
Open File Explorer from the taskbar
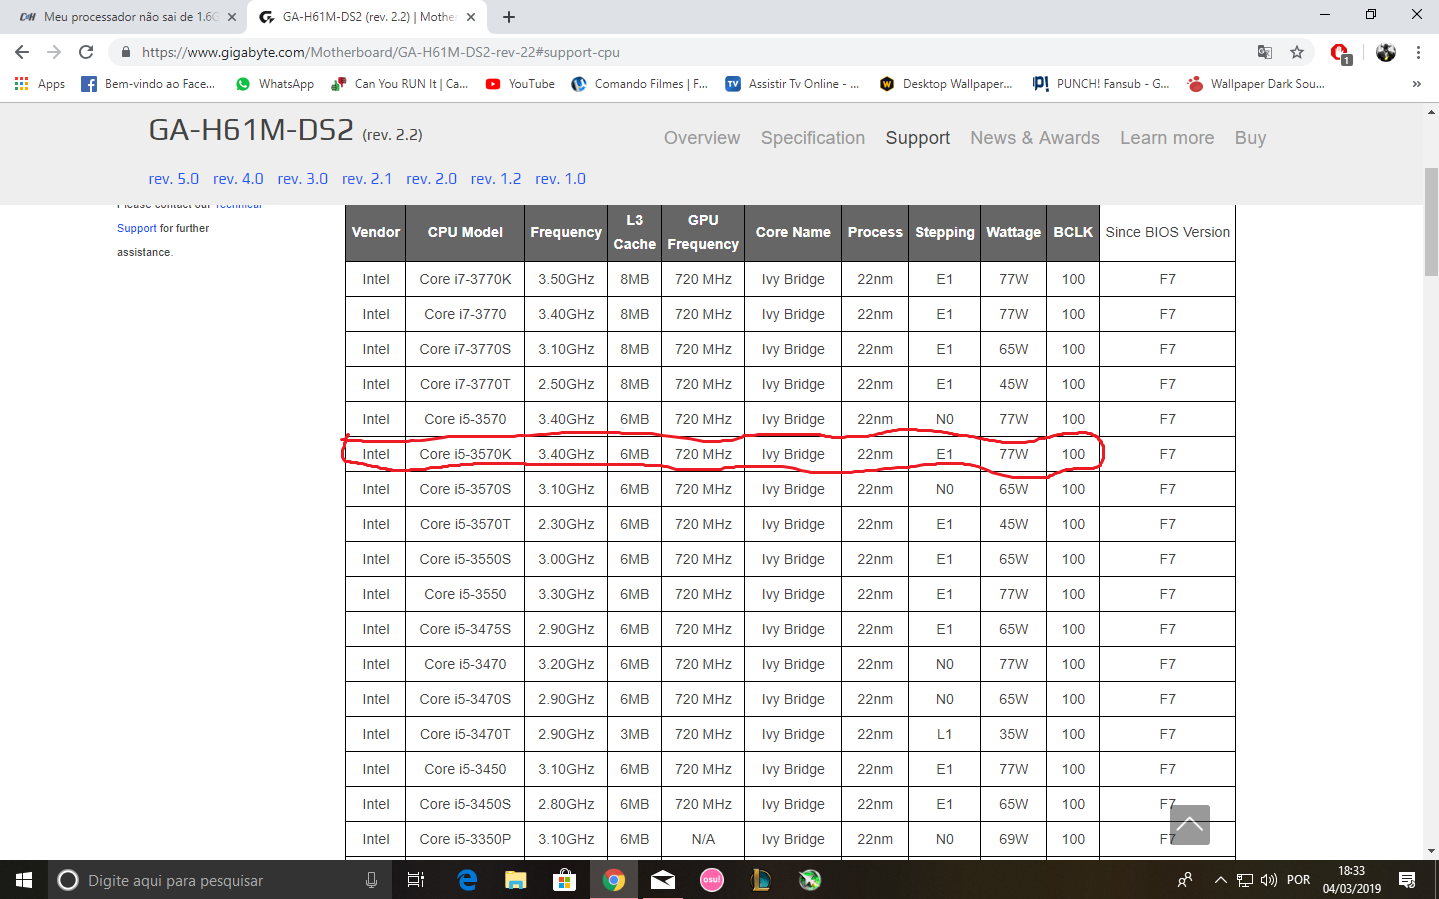[x=516, y=880]
